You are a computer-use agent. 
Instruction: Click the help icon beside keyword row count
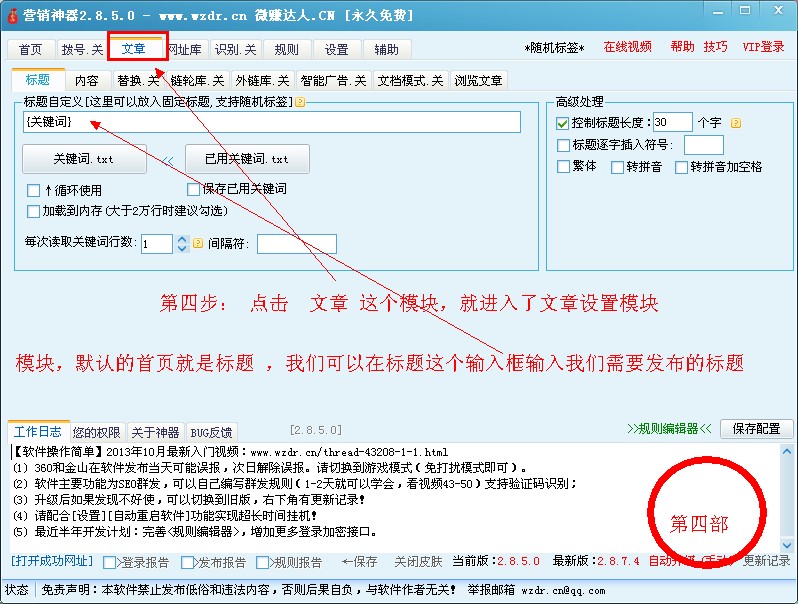197,243
